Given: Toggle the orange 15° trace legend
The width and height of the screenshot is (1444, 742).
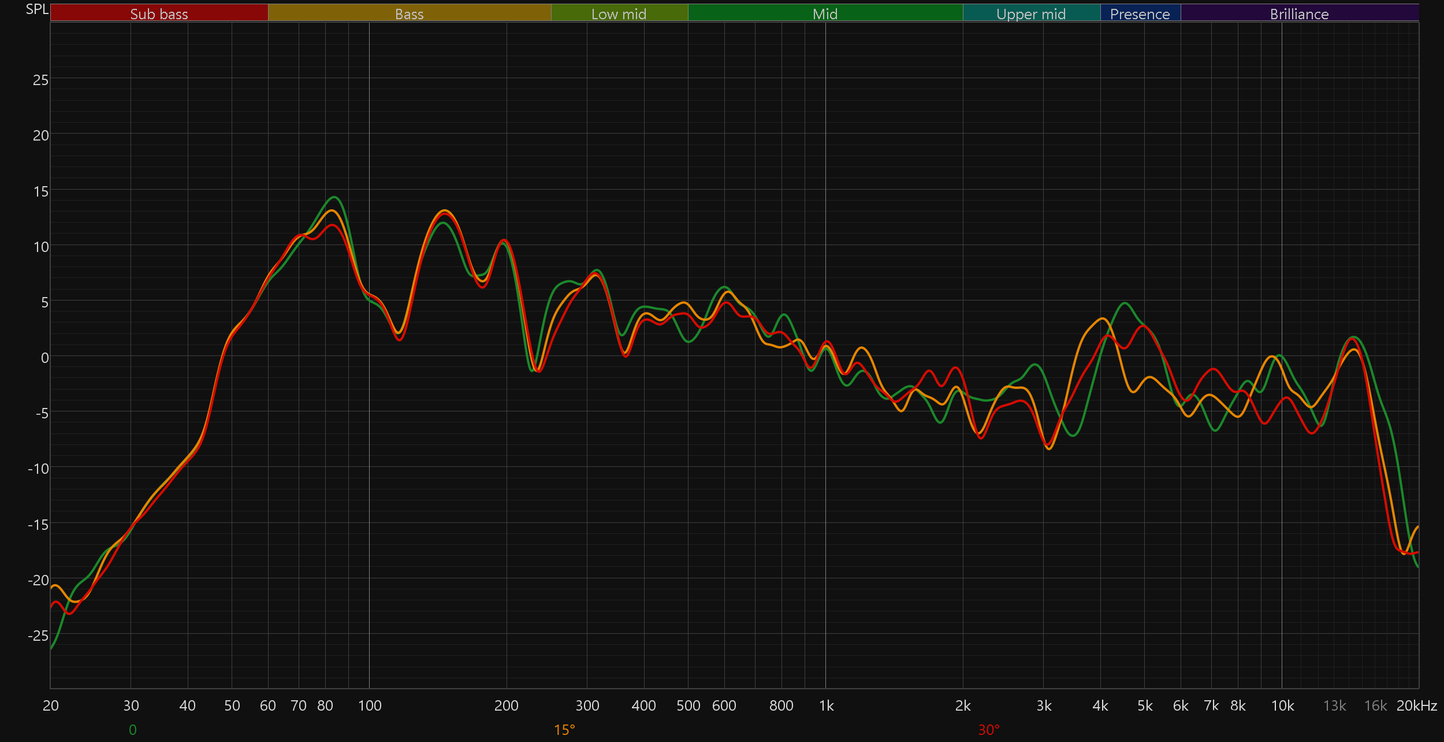Looking at the screenshot, I should (564, 730).
